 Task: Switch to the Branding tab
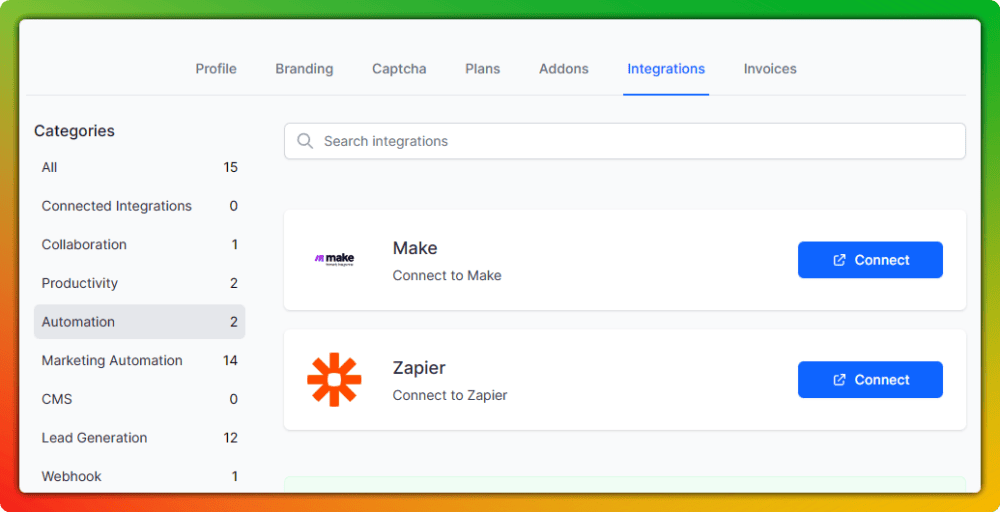point(304,69)
